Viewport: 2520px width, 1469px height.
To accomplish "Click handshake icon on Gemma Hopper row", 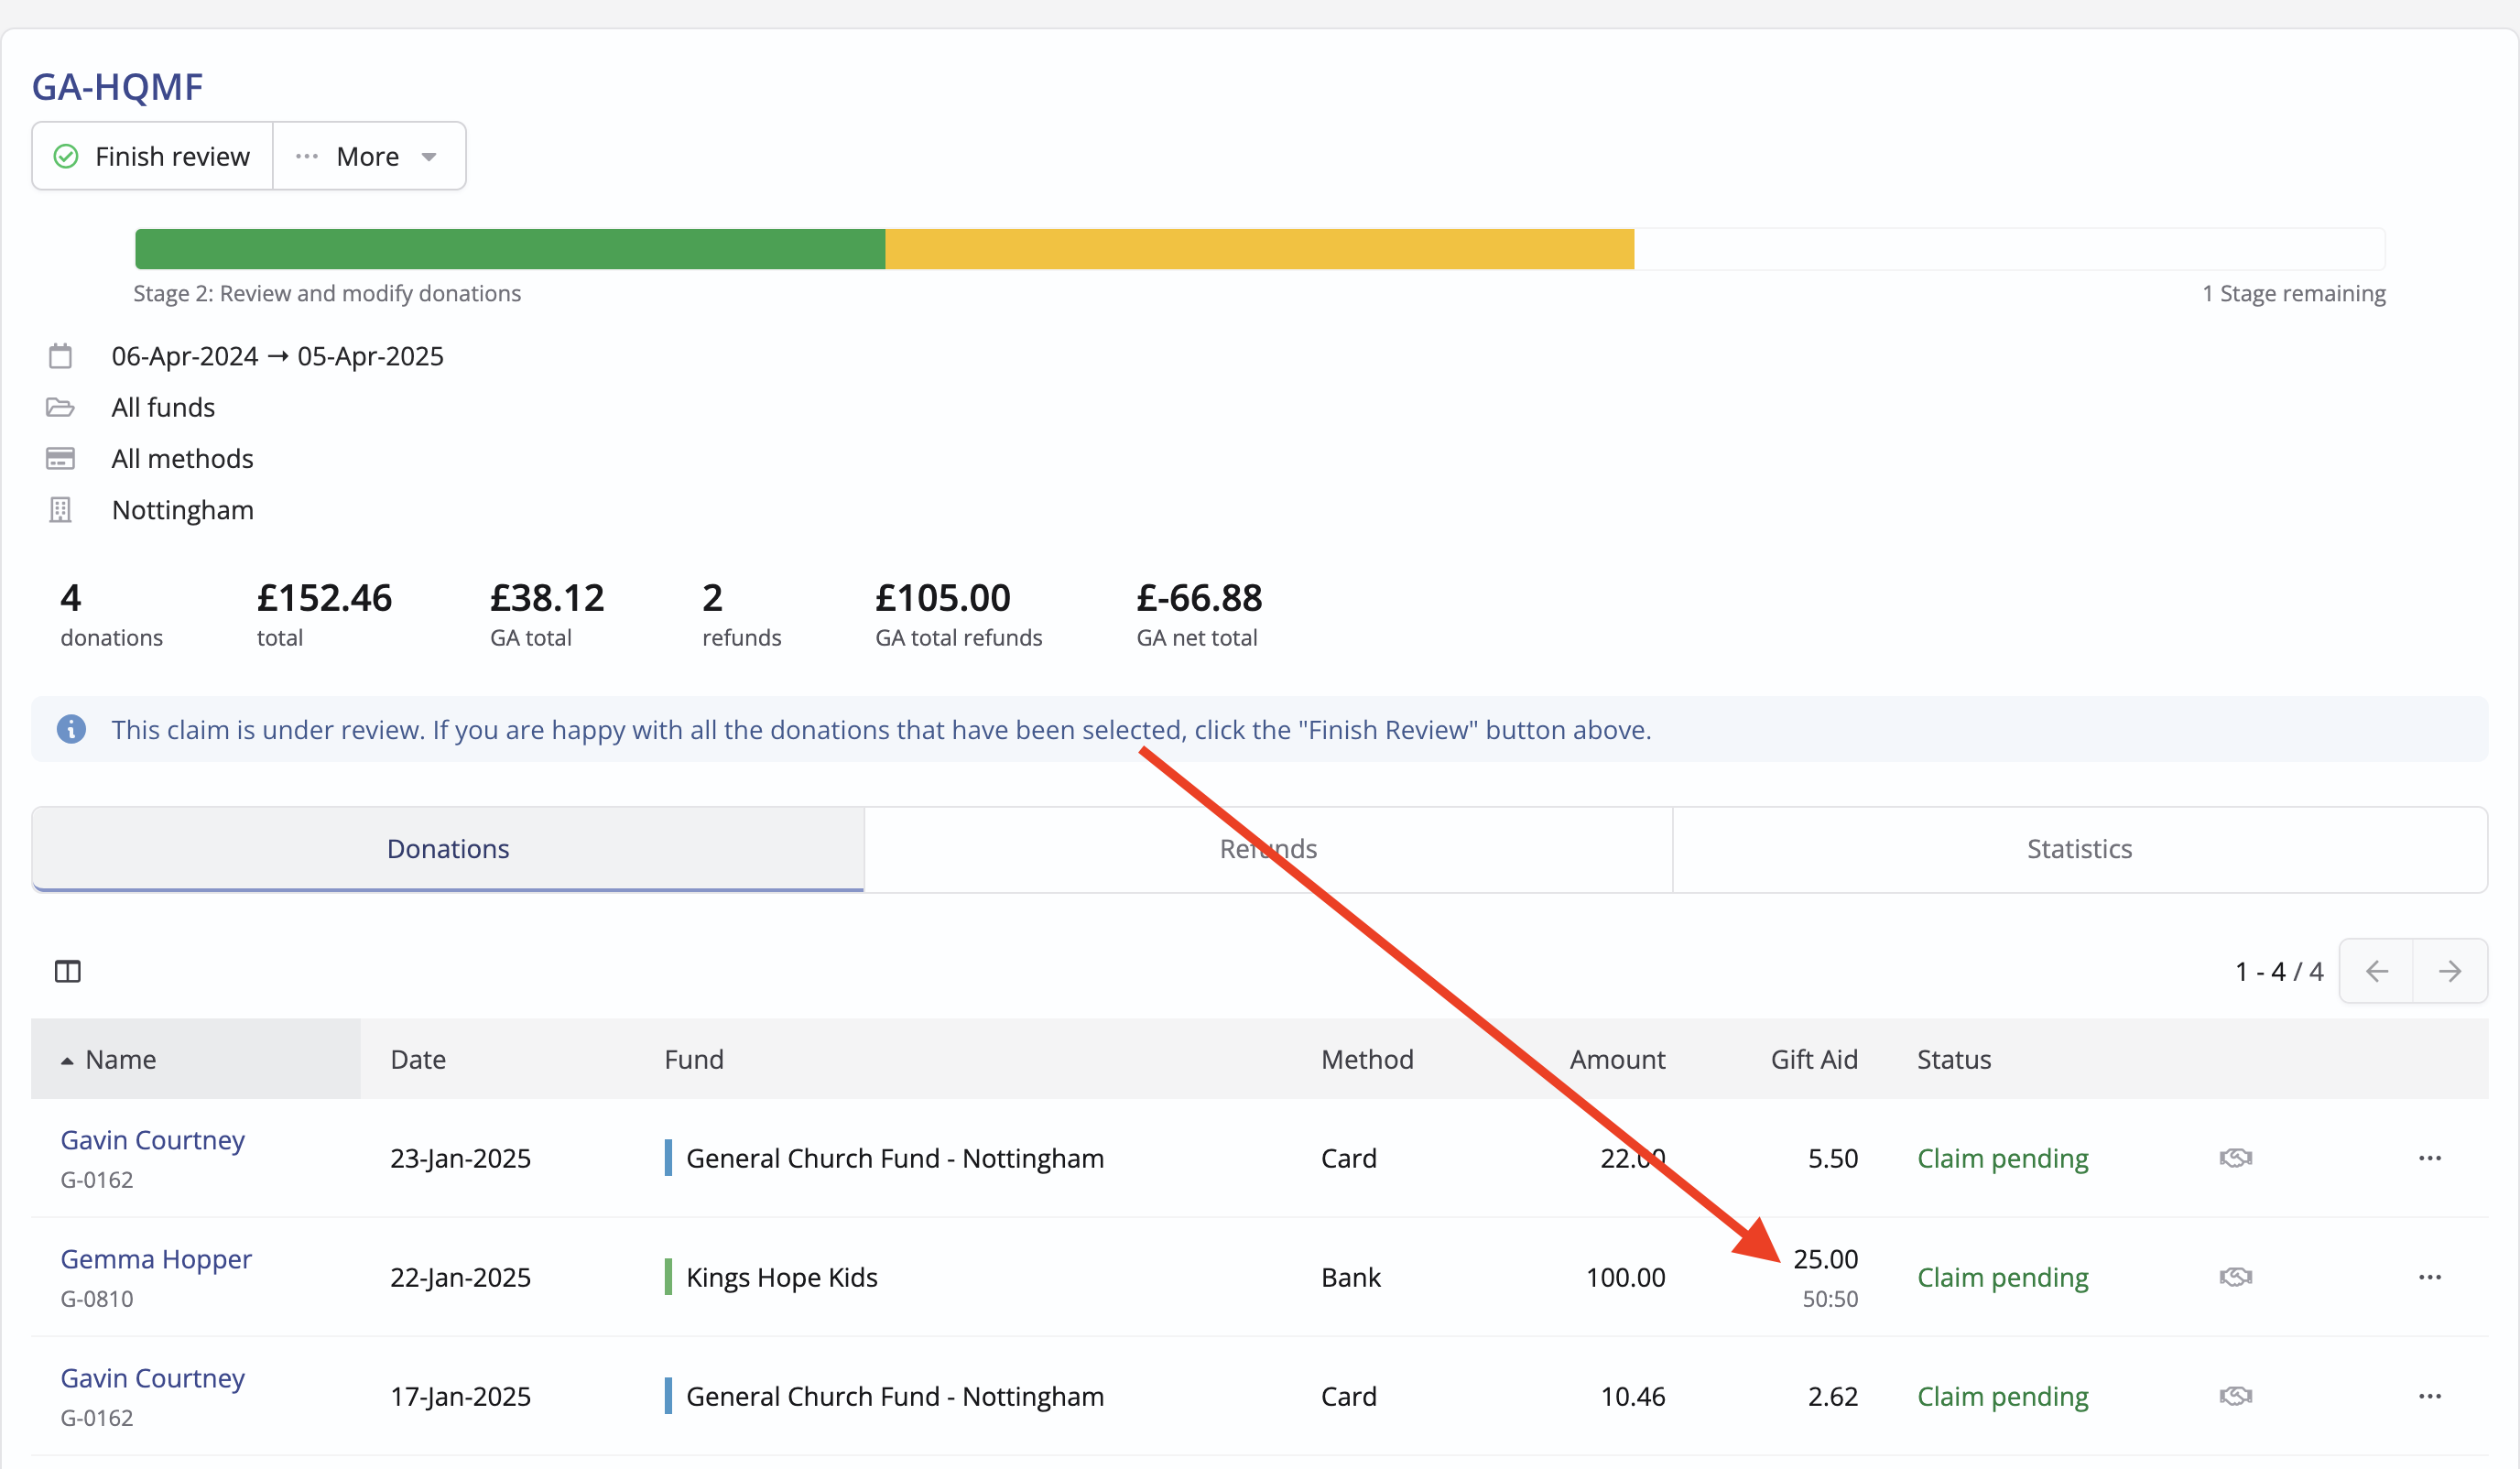I will coord(2235,1277).
